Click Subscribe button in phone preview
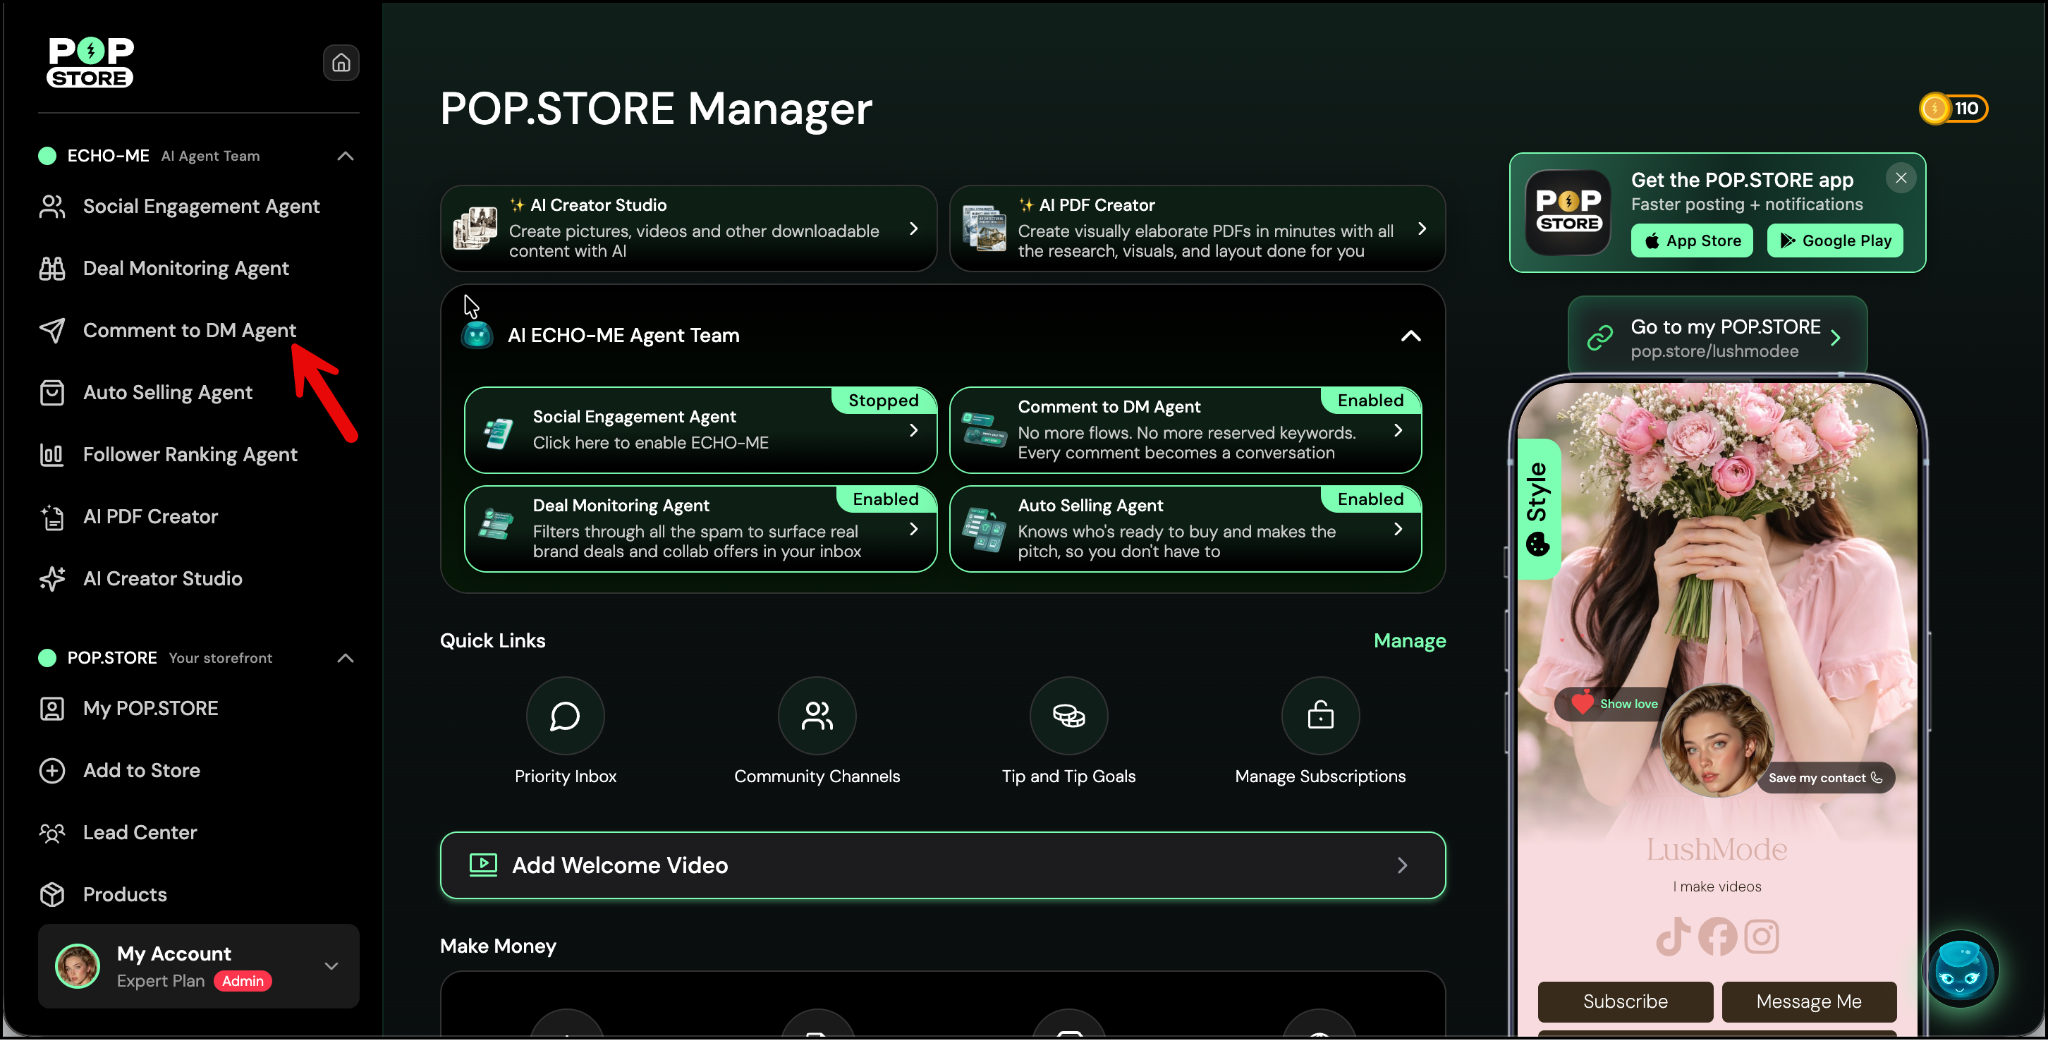The height and width of the screenshot is (1040, 2048). pos(1625,1001)
